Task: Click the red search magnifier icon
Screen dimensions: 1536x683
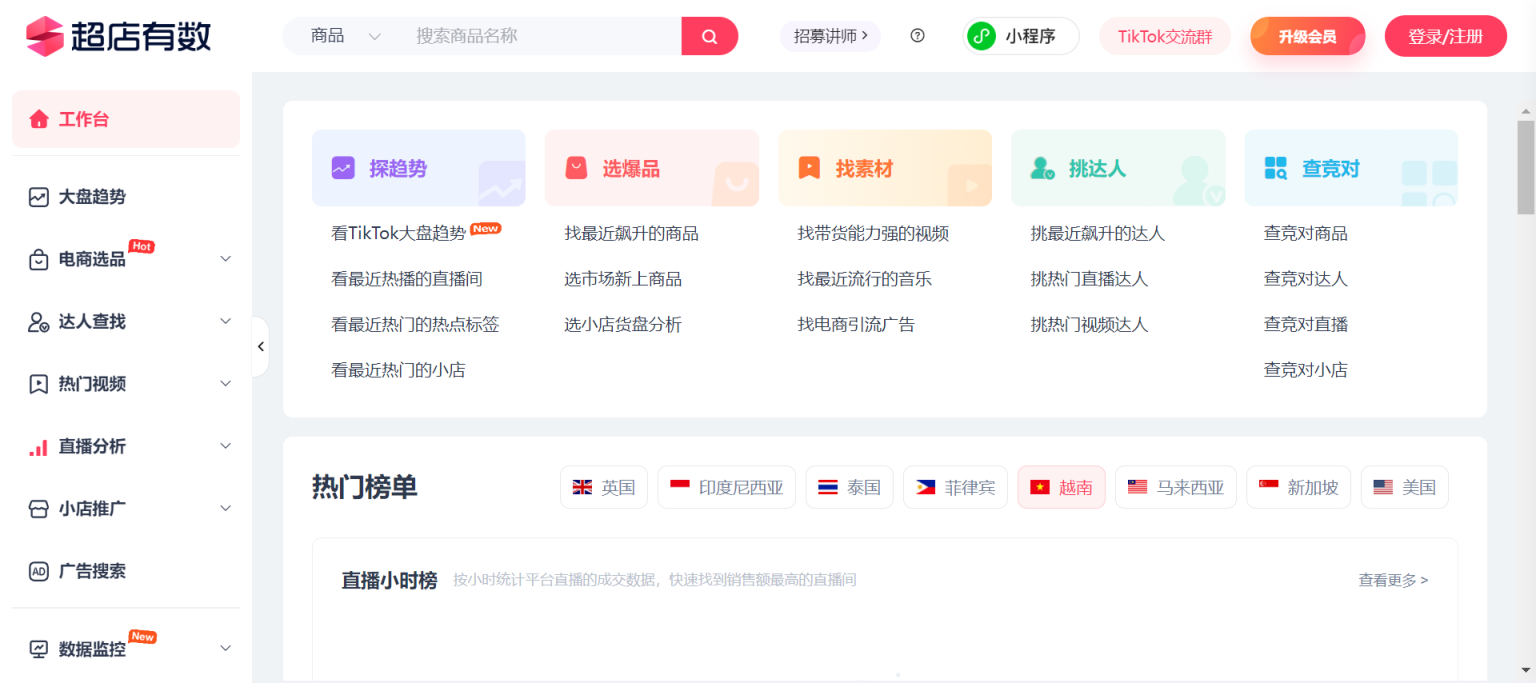Action: pyautogui.click(x=709, y=35)
